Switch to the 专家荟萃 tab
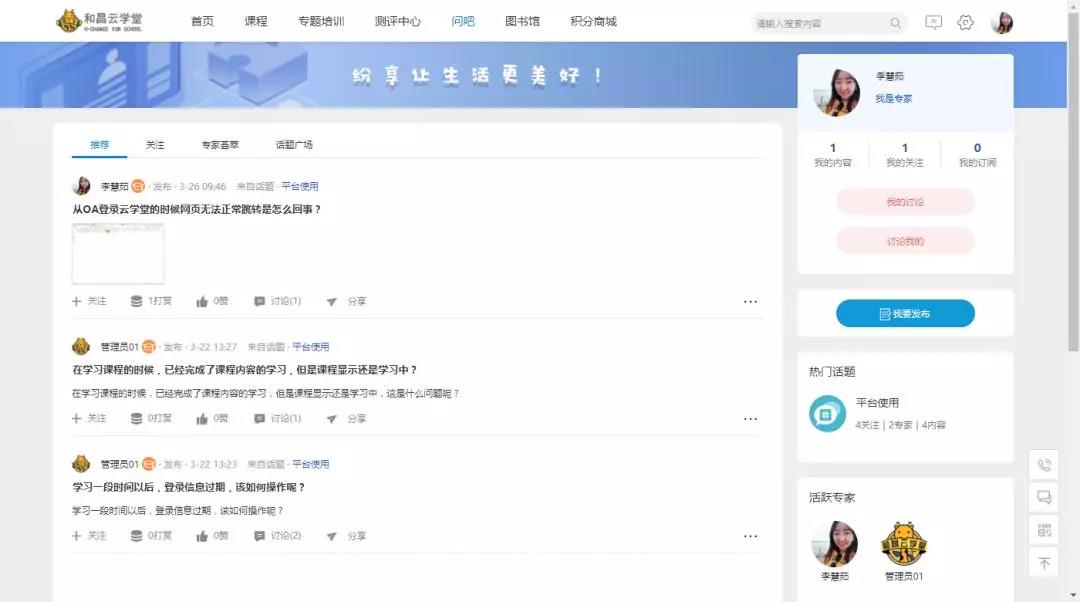This screenshot has height=602, width=1080. pos(220,145)
